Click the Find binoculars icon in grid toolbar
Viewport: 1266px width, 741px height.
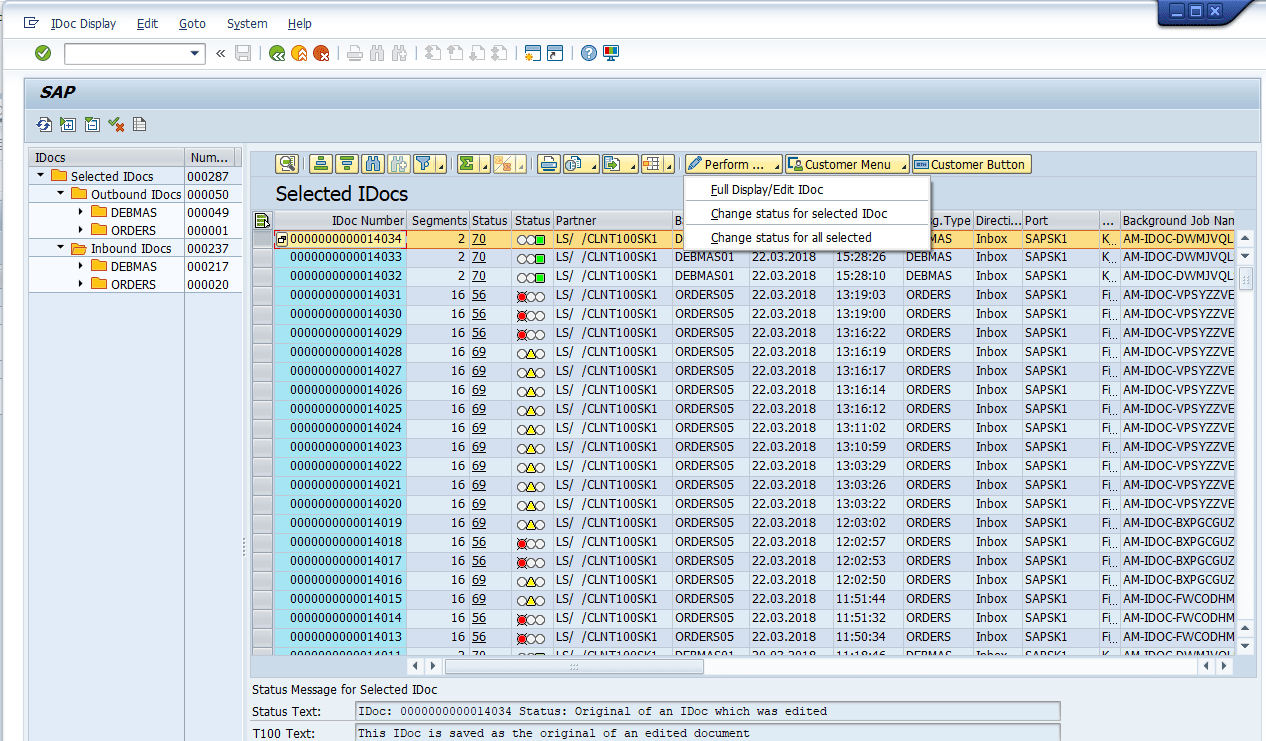[373, 164]
